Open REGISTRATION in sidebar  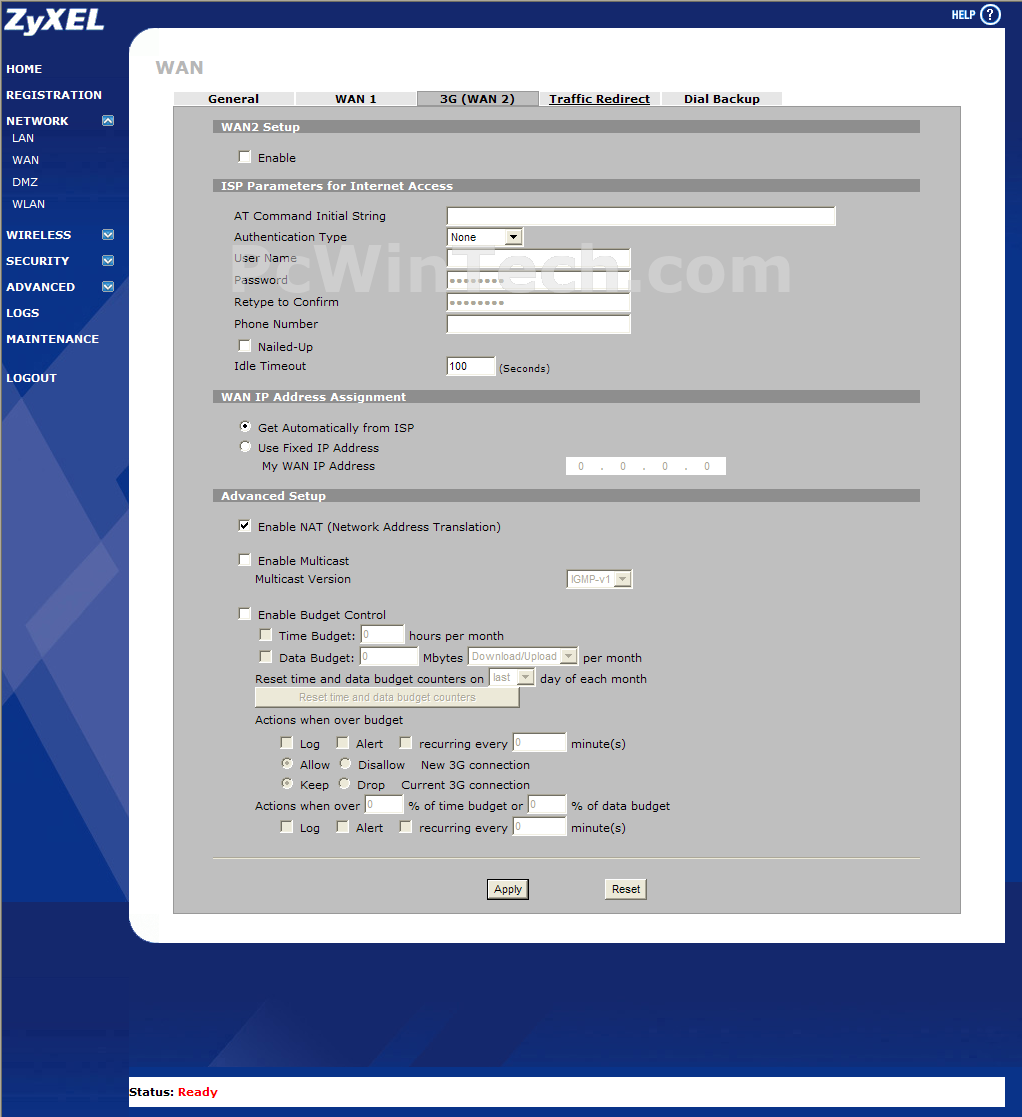coord(54,95)
